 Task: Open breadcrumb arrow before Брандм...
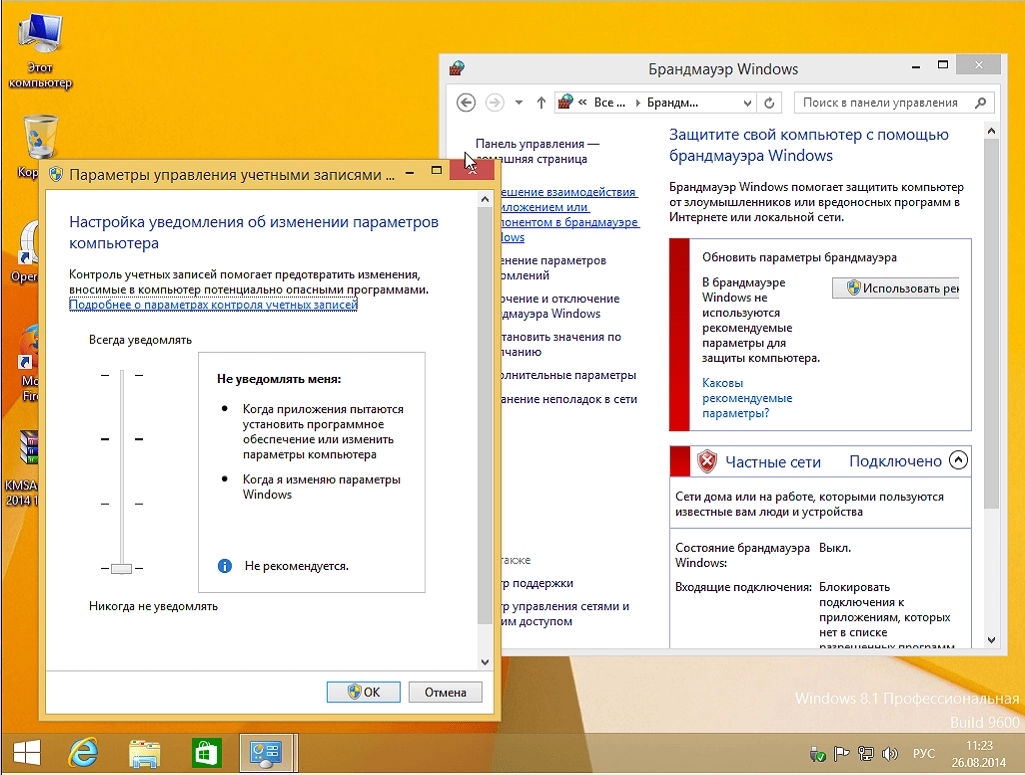637,103
